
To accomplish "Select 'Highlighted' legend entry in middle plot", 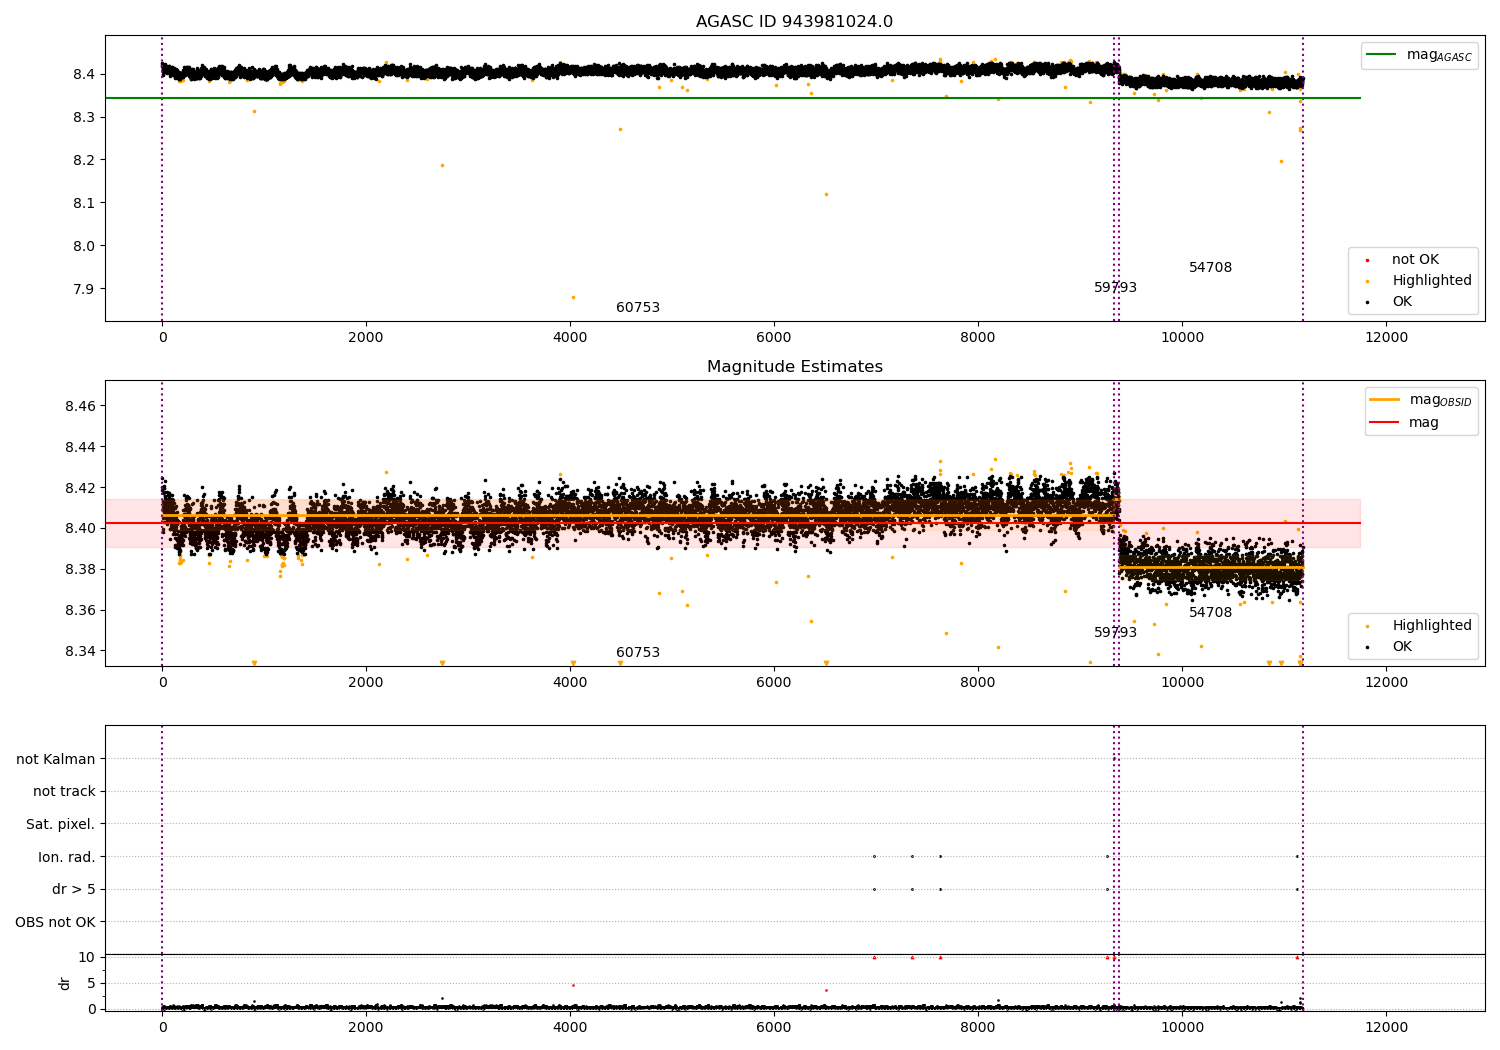I will click(1432, 626).
